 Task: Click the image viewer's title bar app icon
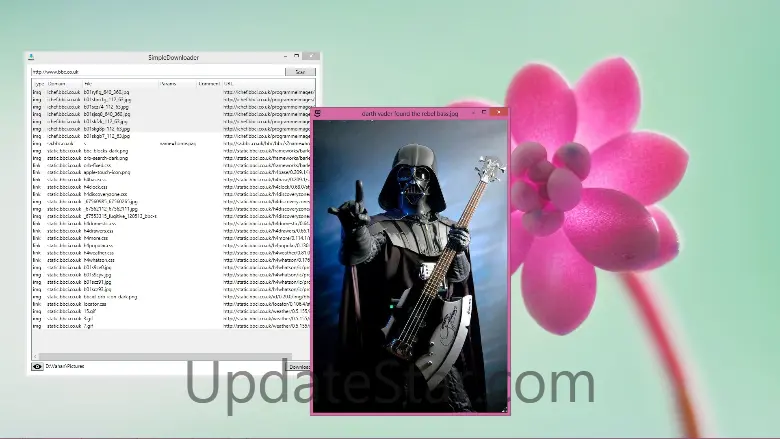[x=317, y=113]
